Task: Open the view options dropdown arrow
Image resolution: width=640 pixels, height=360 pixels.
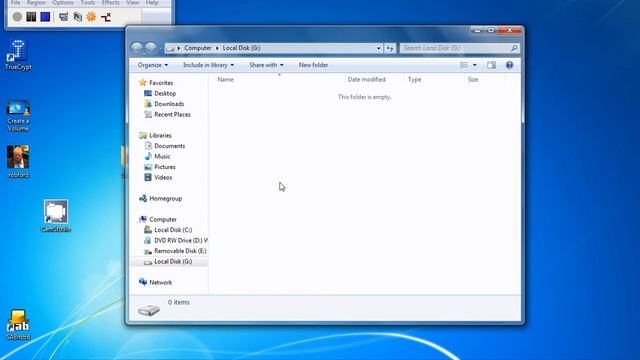Action: (x=474, y=65)
